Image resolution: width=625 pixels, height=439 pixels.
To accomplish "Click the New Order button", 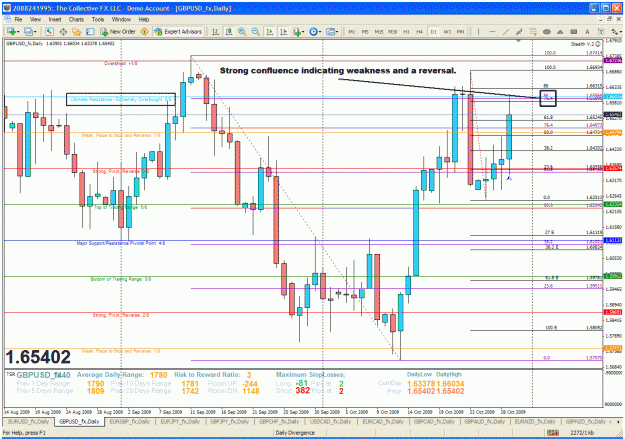I will [x=118, y=31].
